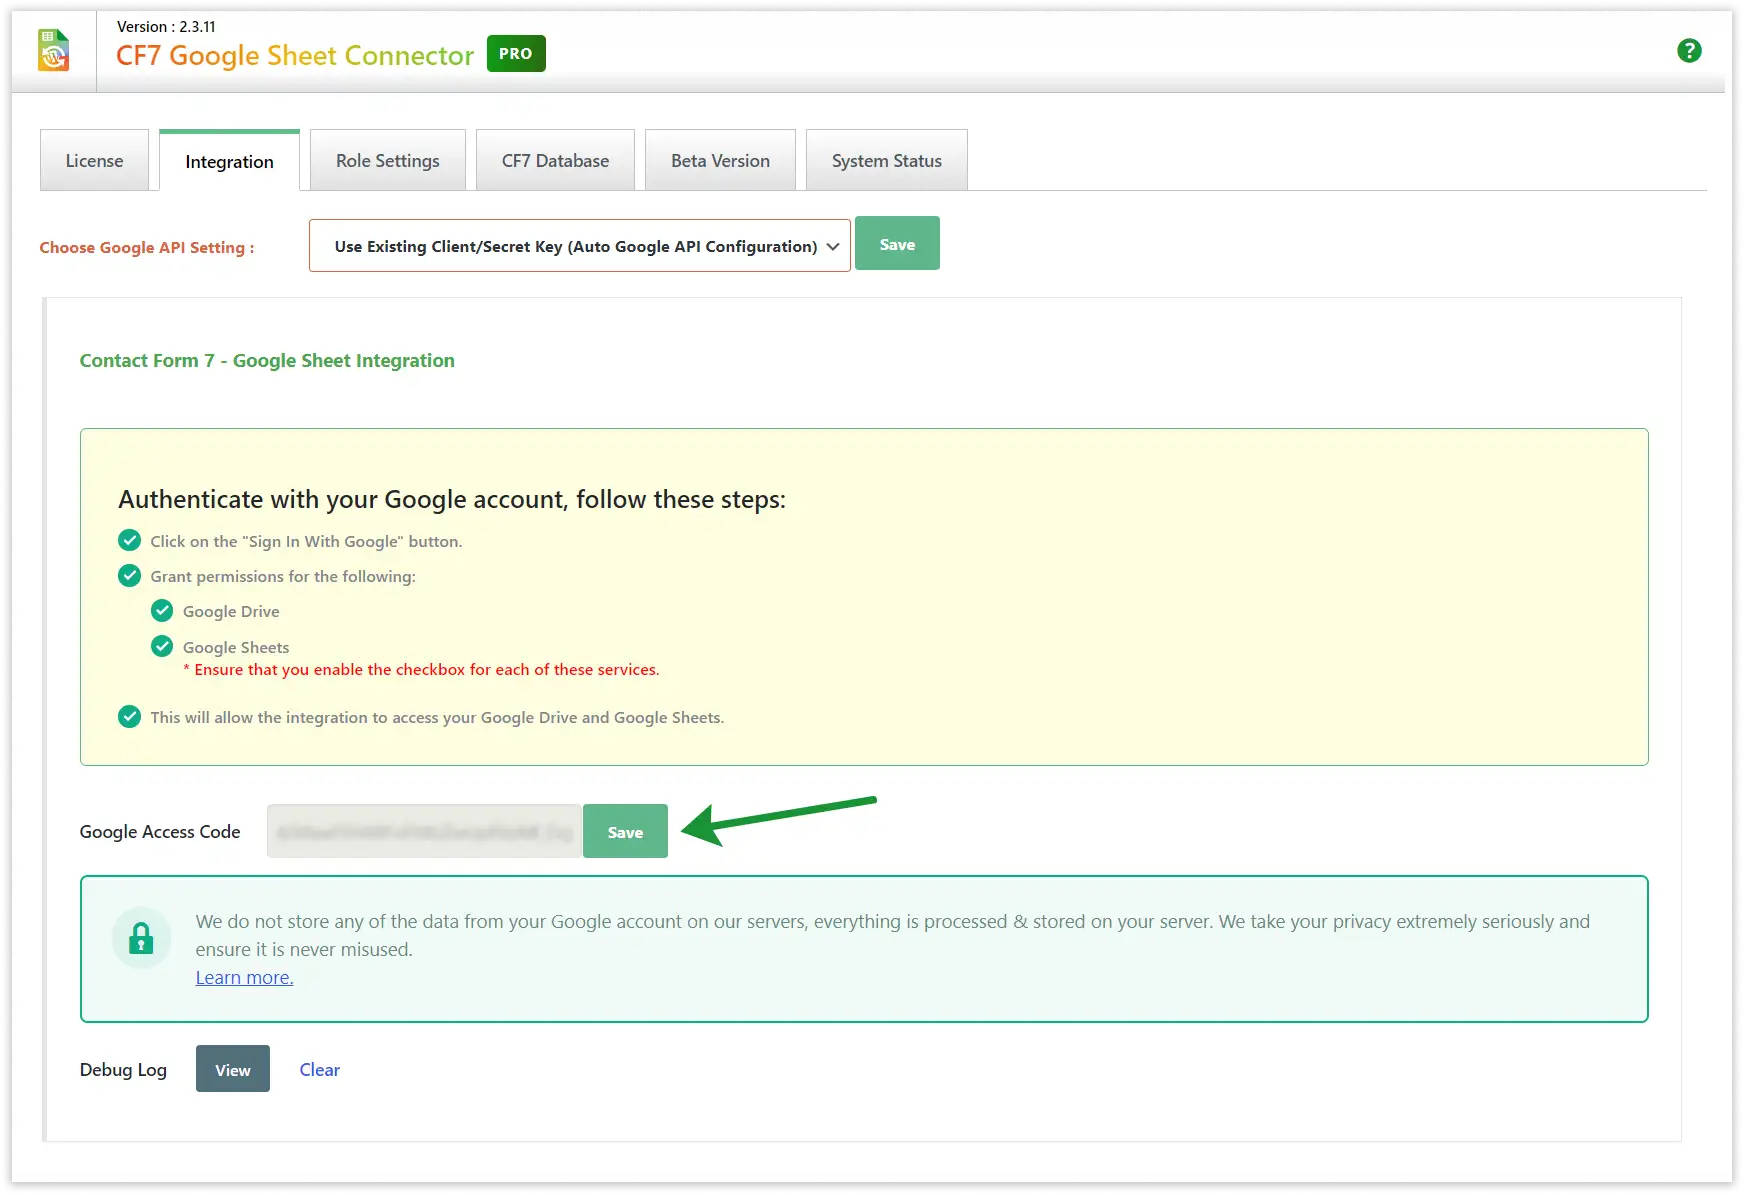Follow the Learn more privacy link
The image size is (1744, 1195).
[x=244, y=978]
